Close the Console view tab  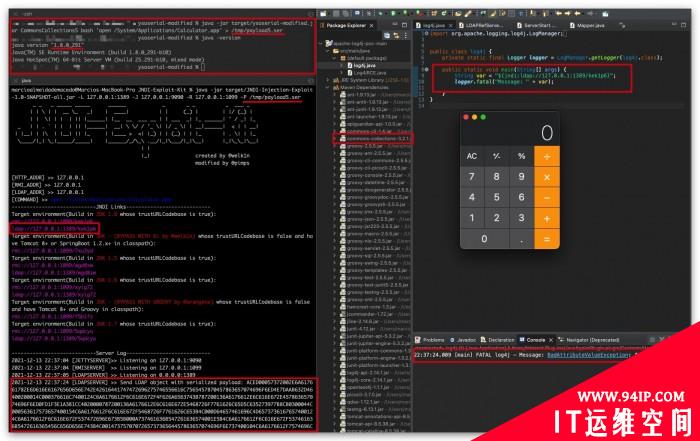click(x=551, y=340)
